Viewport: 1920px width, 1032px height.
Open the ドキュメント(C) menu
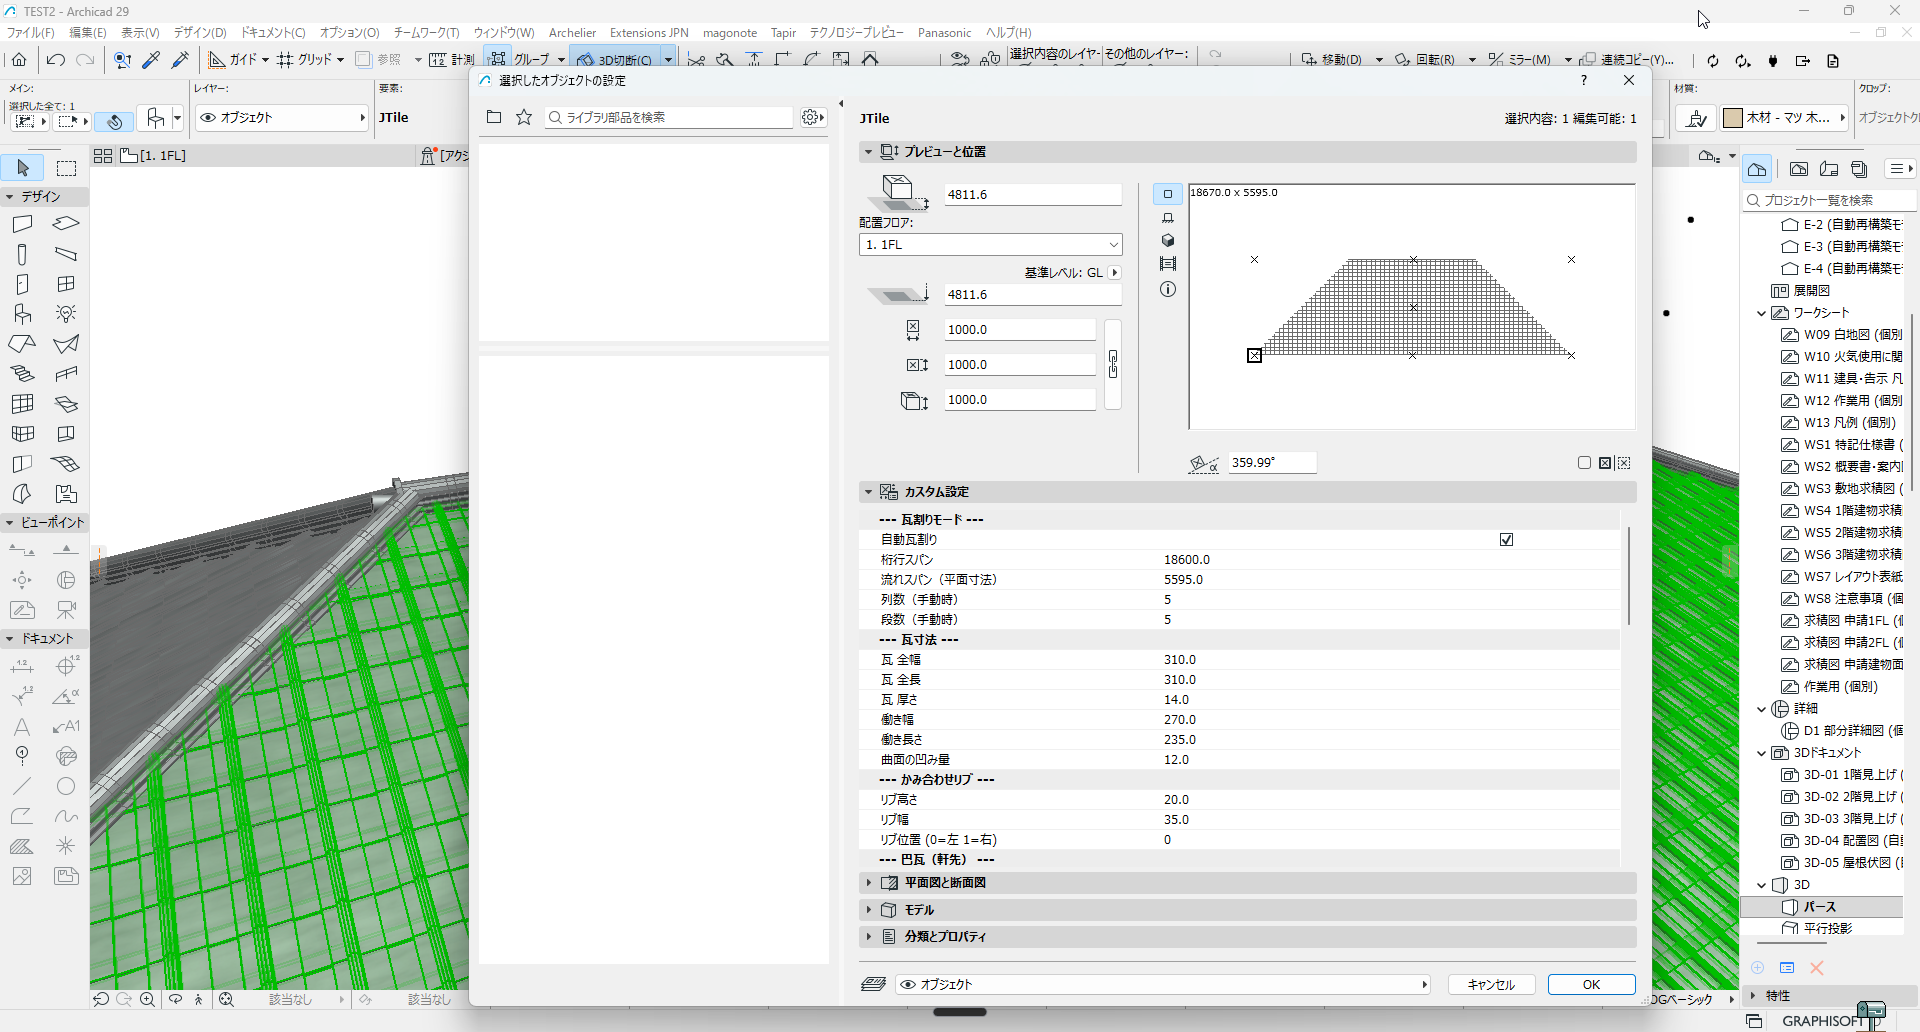tap(273, 33)
